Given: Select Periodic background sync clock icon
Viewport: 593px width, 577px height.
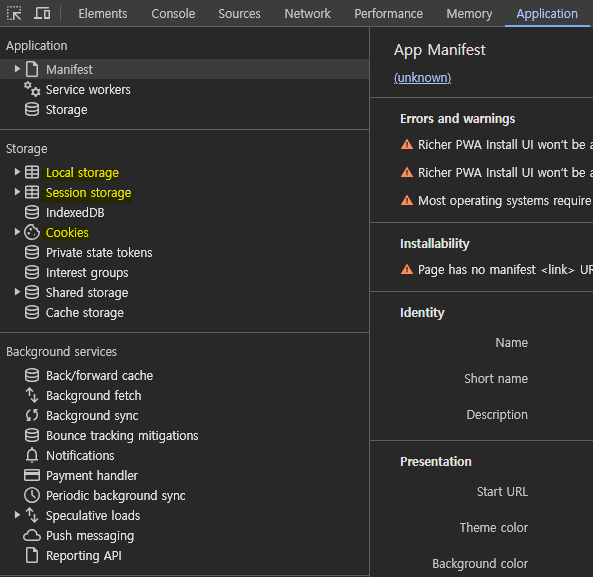Looking at the screenshot, I should [x=32, y=495].
